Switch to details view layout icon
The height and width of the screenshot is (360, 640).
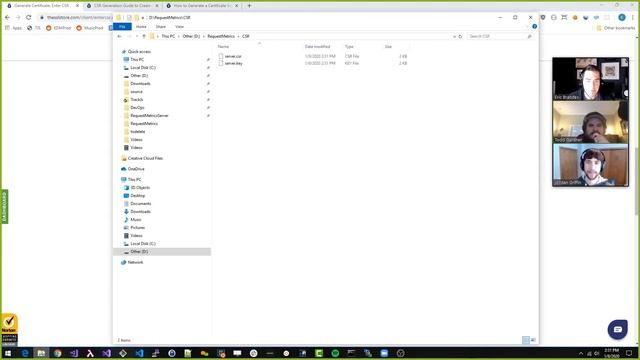526,340
